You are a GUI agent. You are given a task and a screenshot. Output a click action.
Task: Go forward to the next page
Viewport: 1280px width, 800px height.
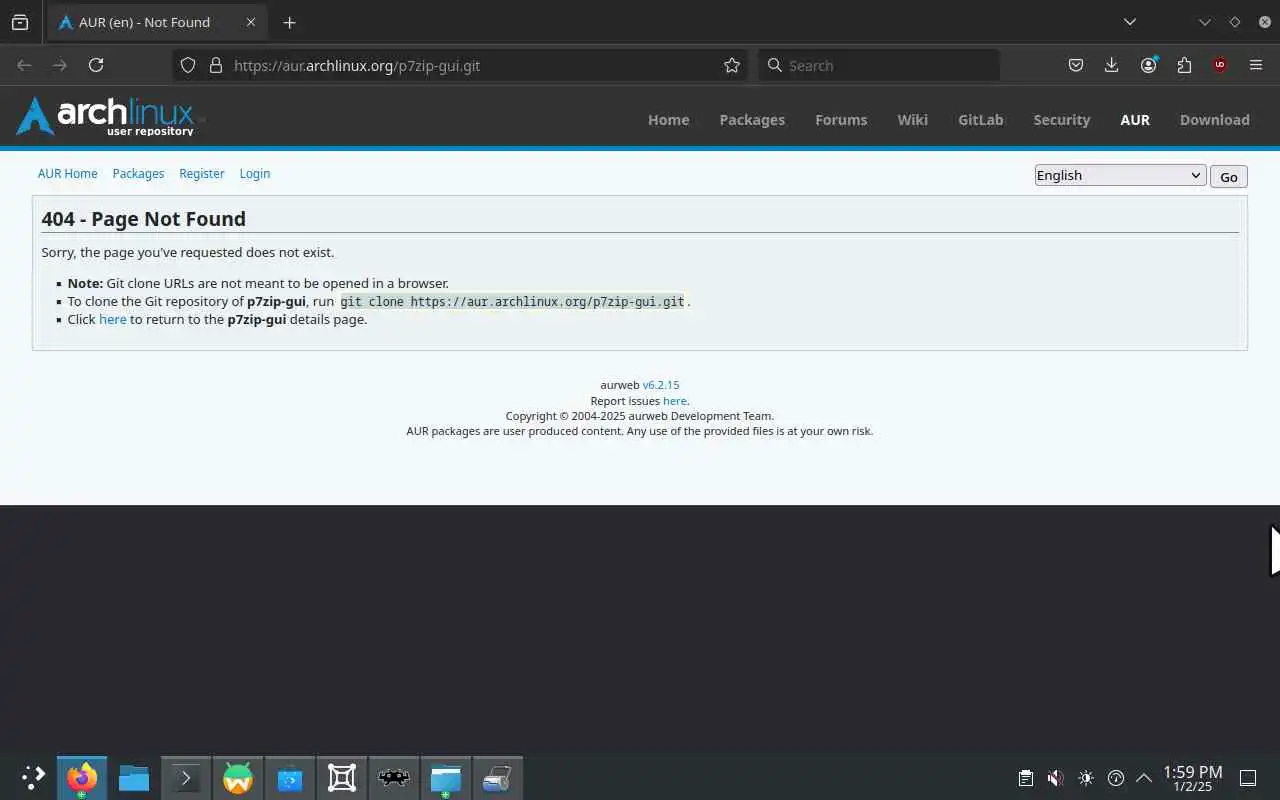tap(60, 65)
